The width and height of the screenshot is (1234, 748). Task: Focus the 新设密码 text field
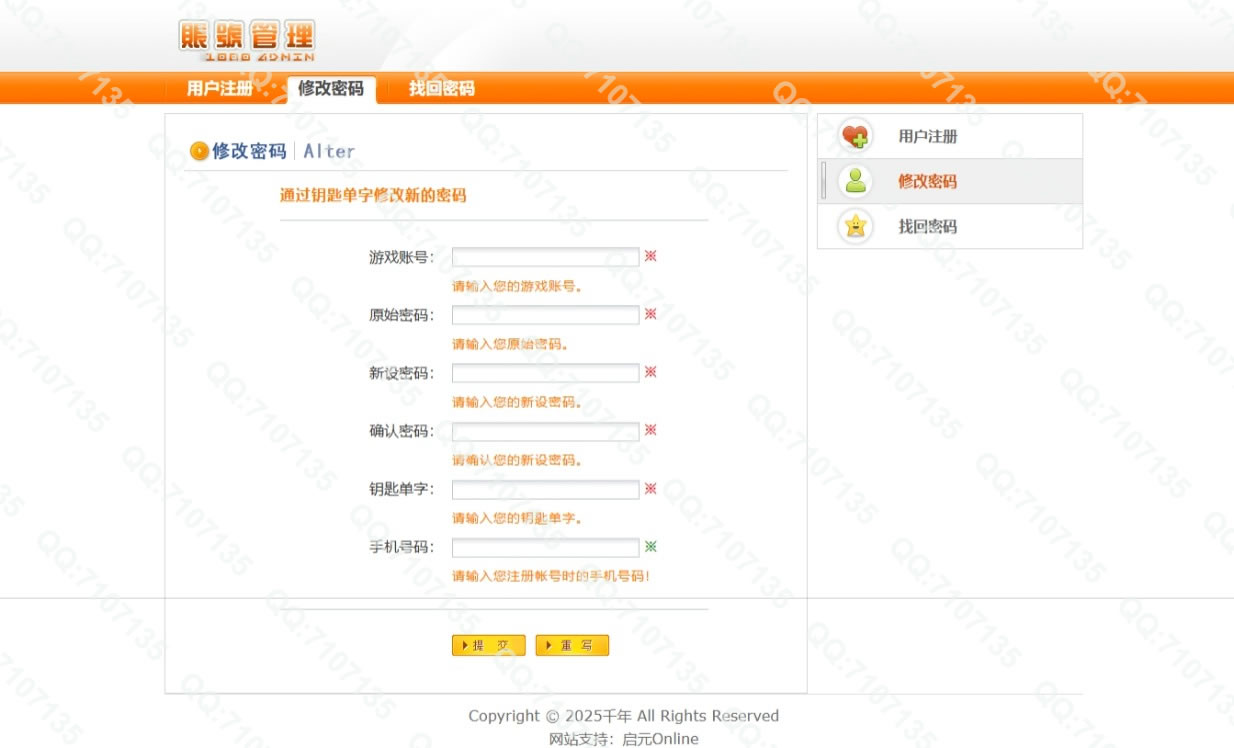545,373
